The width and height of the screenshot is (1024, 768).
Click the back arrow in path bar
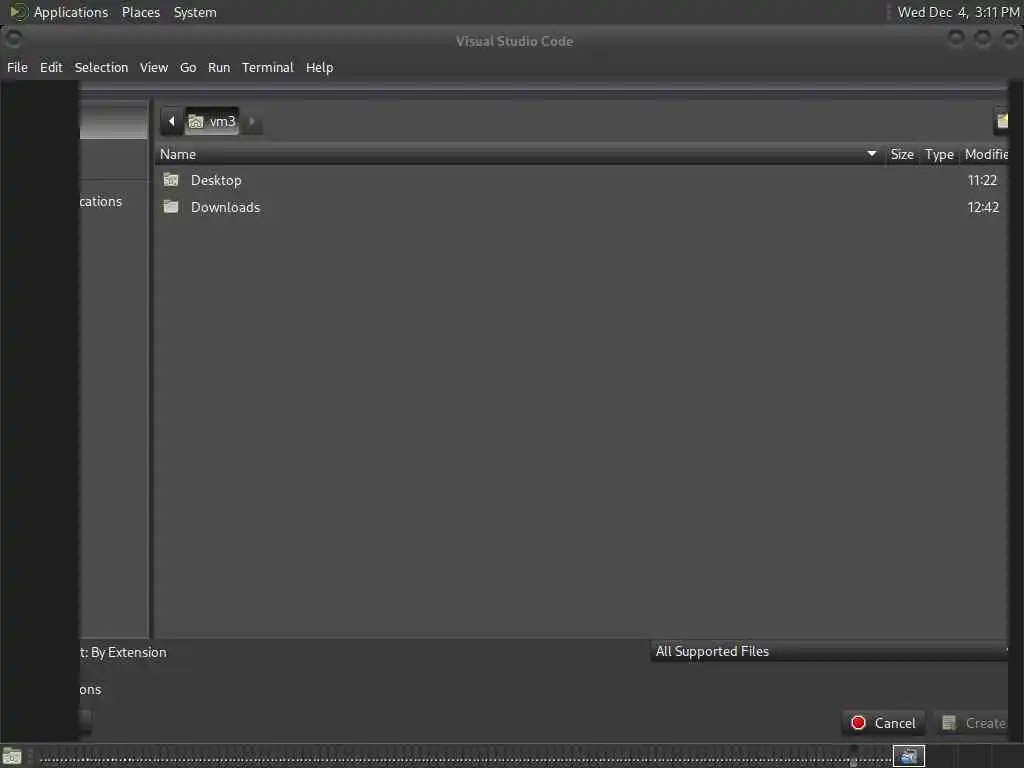(x=172, y=121)
